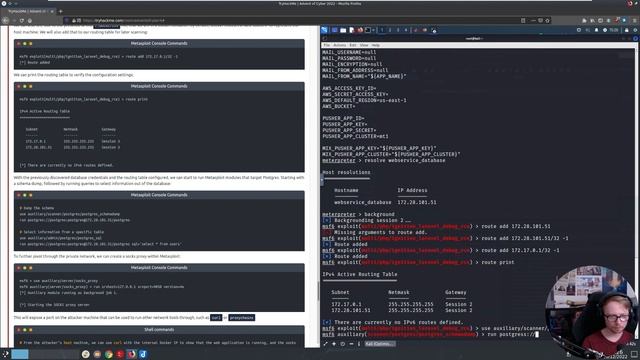The image size is (640, 360).
Task: Launch text editor from Kali panel
Action: coord(351,30)
